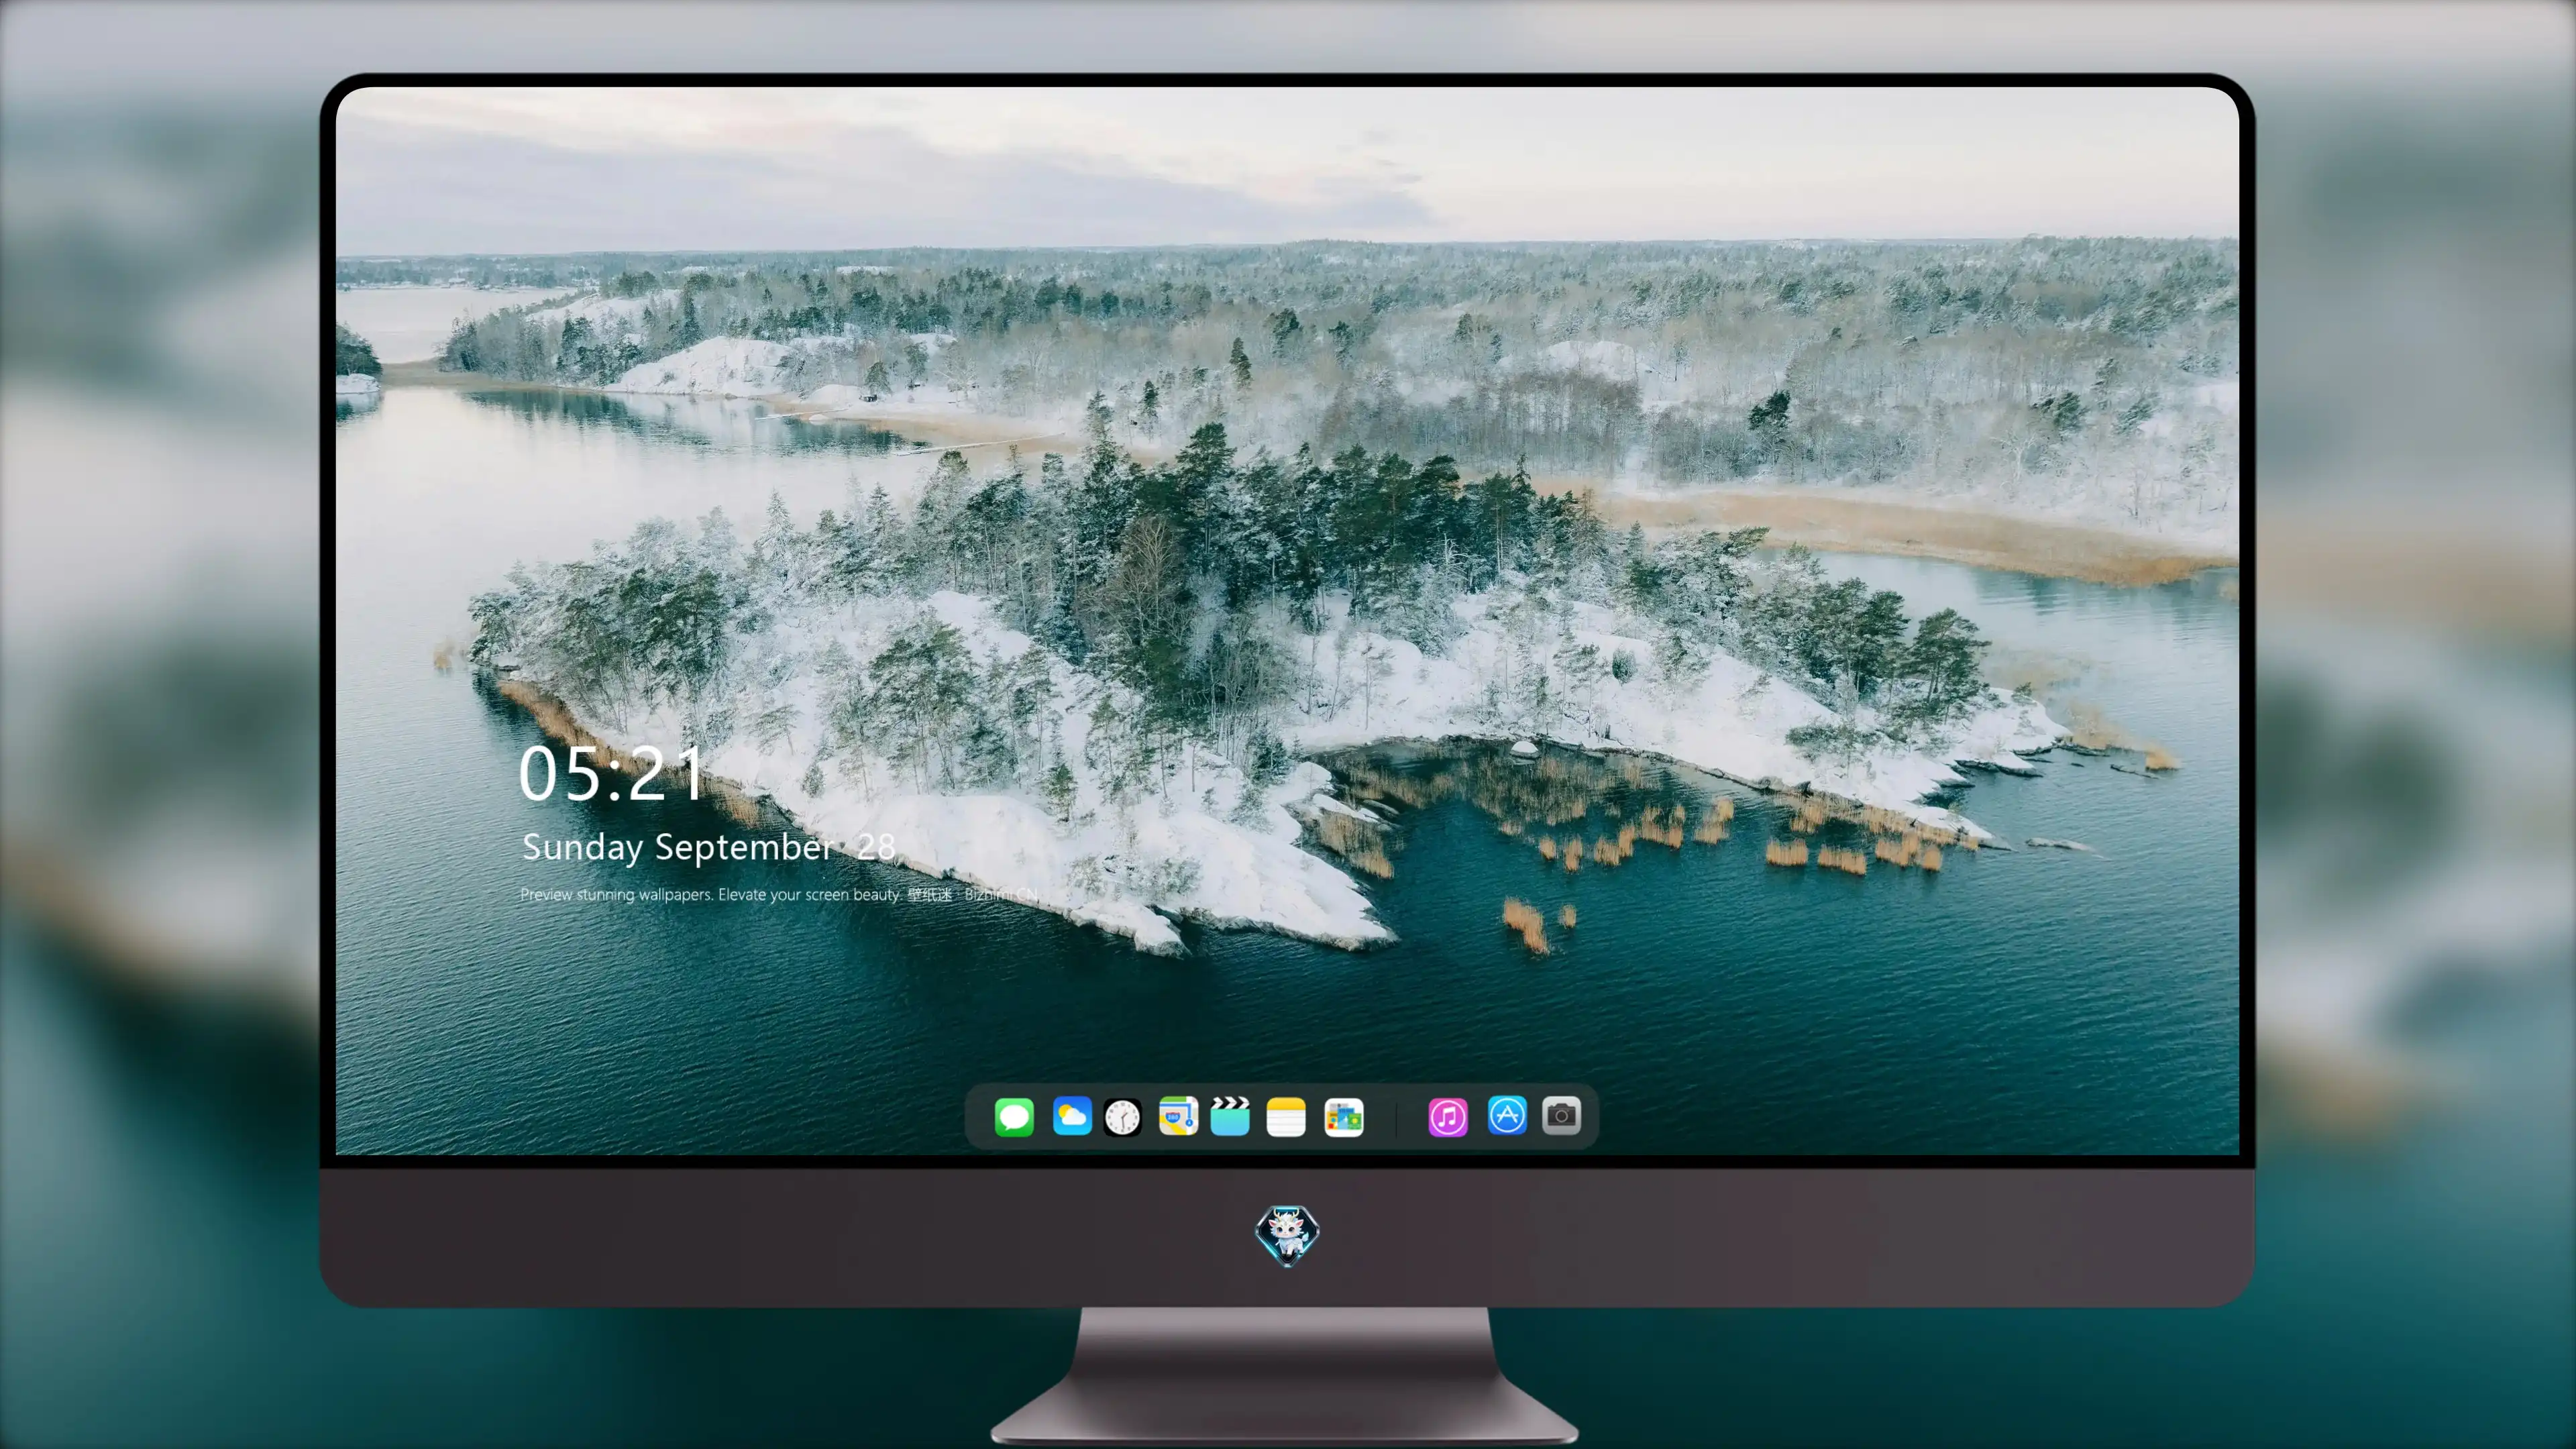Open the photo collage app icon
2576x1449 pixels.
click(x=1343, y=1117)
